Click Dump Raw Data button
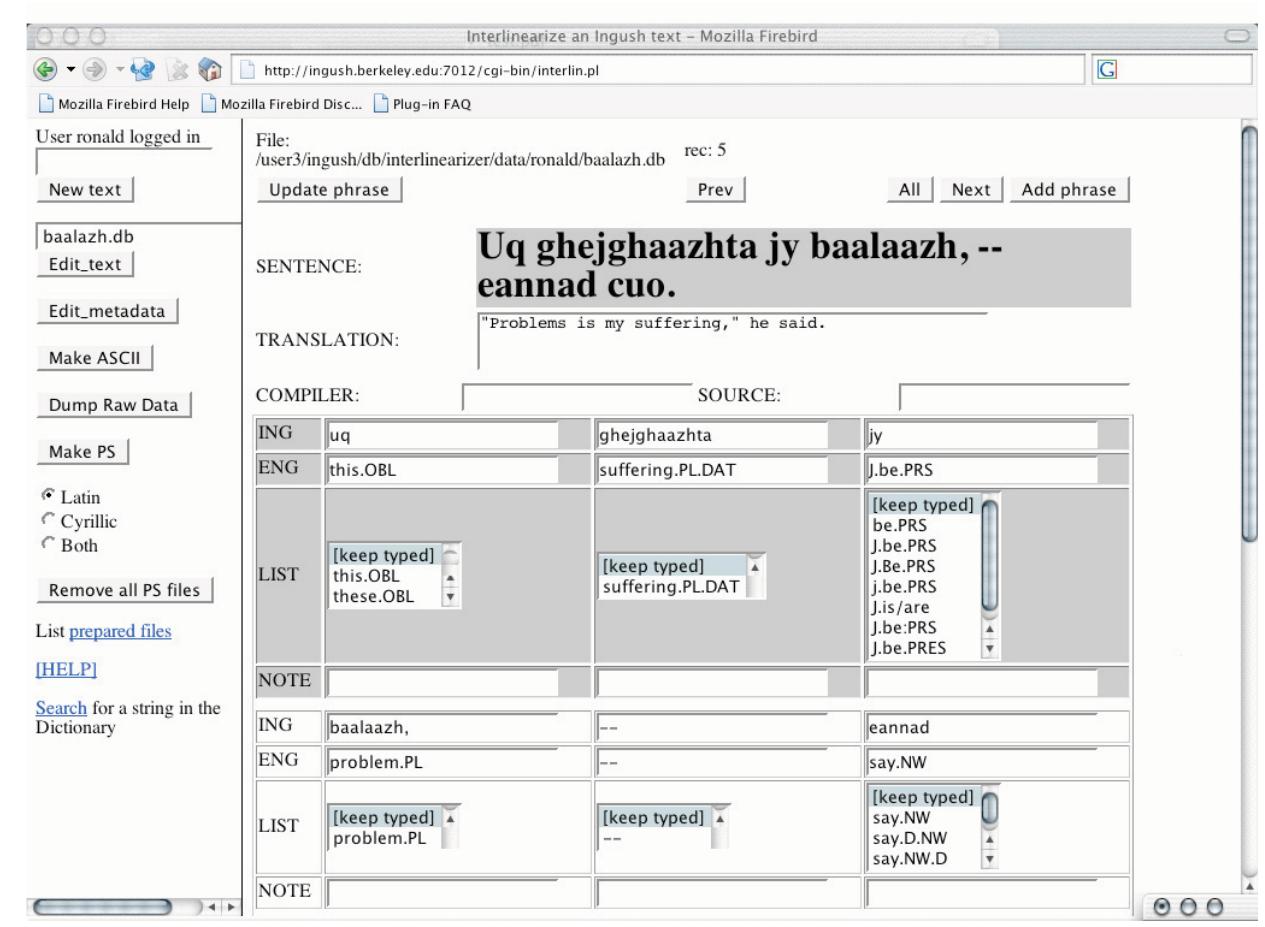 [113, 405]
